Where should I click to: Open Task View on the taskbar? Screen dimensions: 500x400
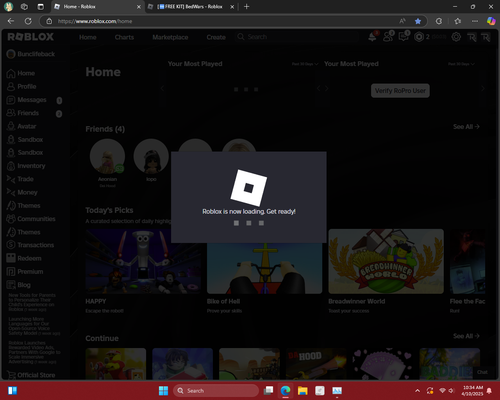(268, 390)
